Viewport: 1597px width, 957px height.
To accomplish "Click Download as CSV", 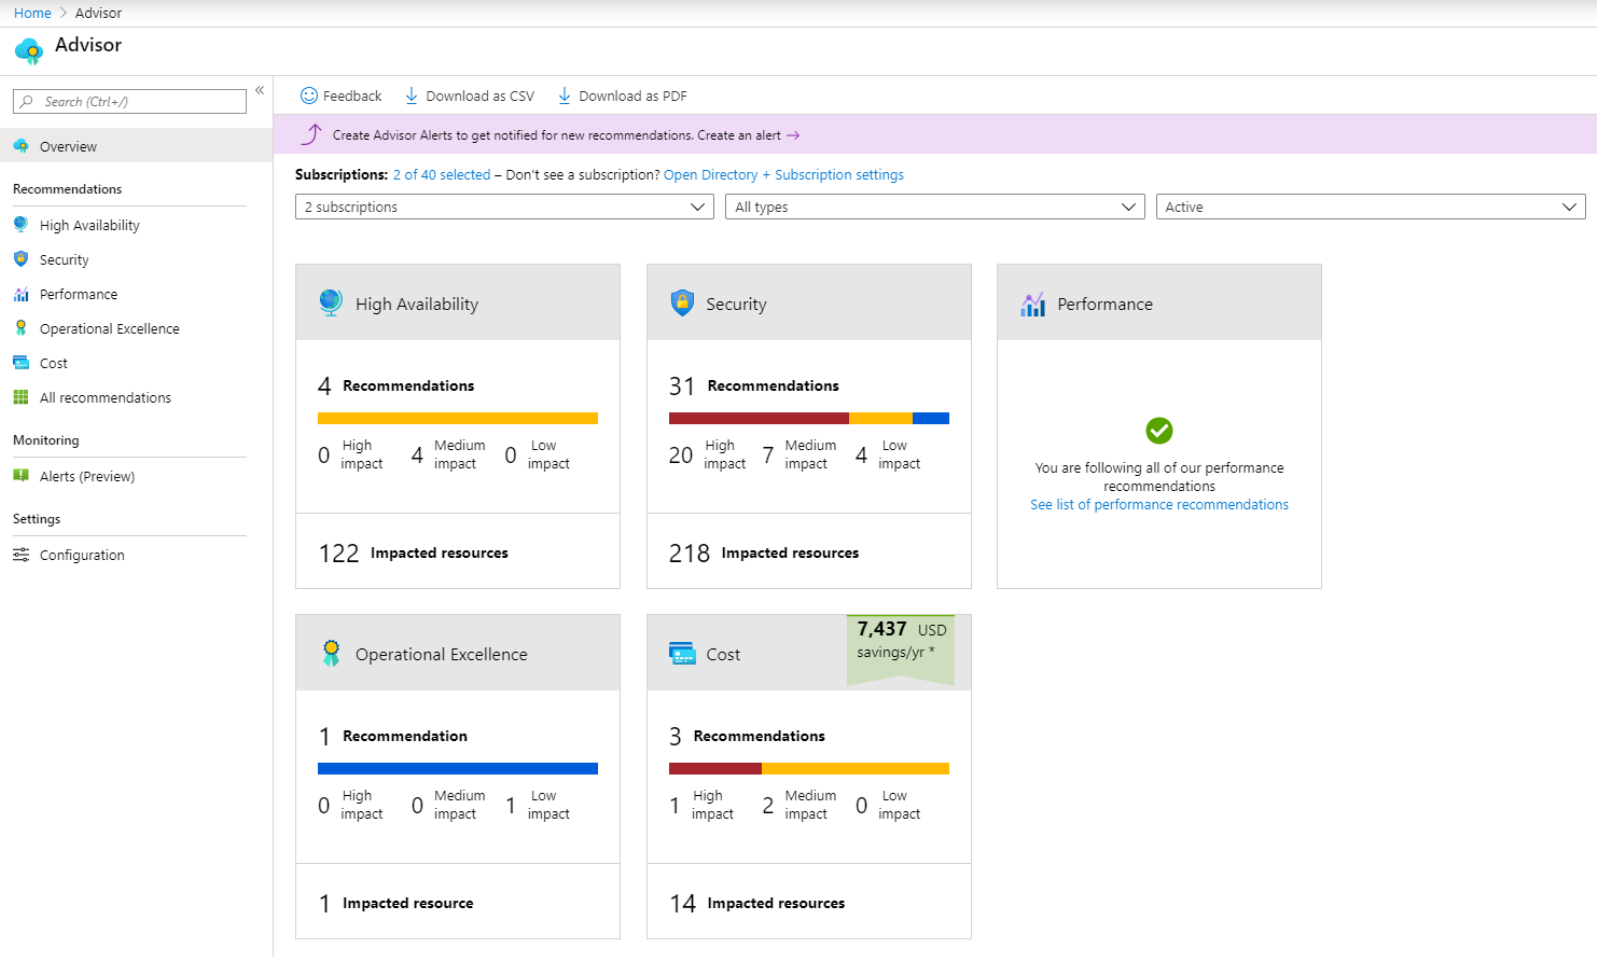I will [469, 96].
